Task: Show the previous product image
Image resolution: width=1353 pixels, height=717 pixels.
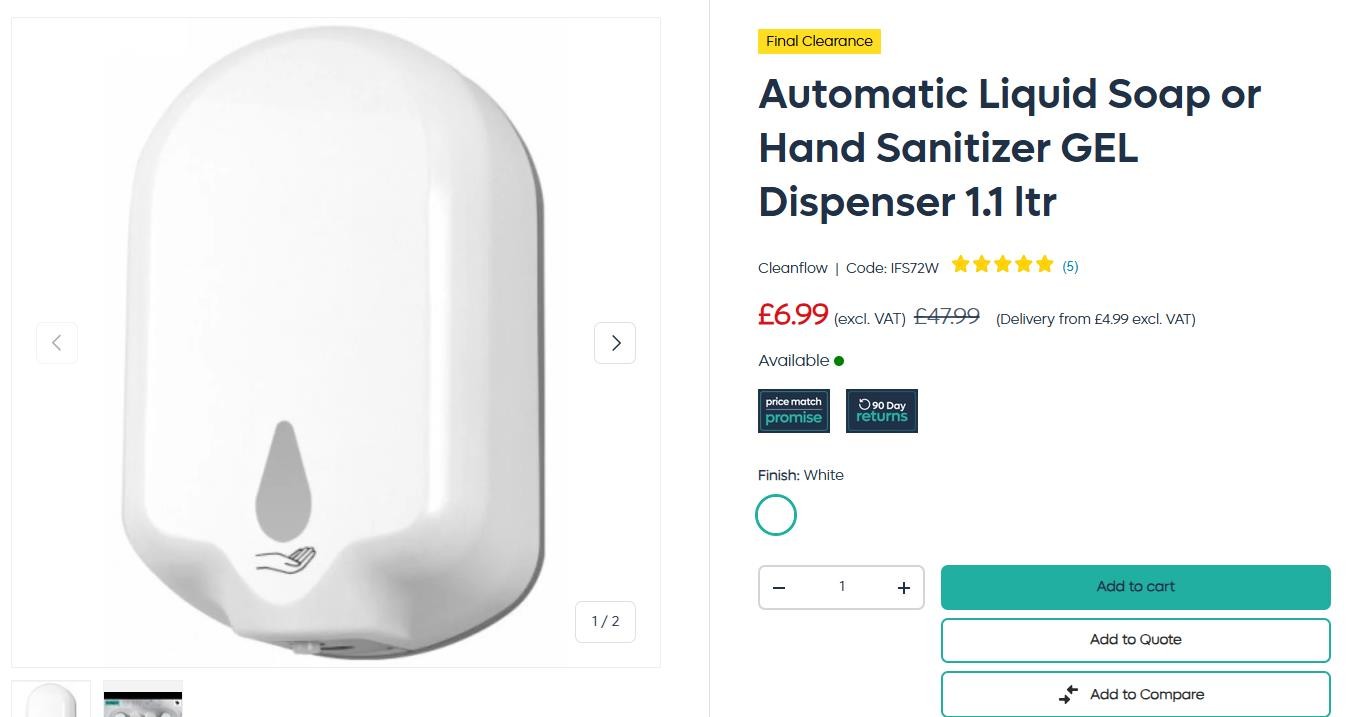Action: 57,343
